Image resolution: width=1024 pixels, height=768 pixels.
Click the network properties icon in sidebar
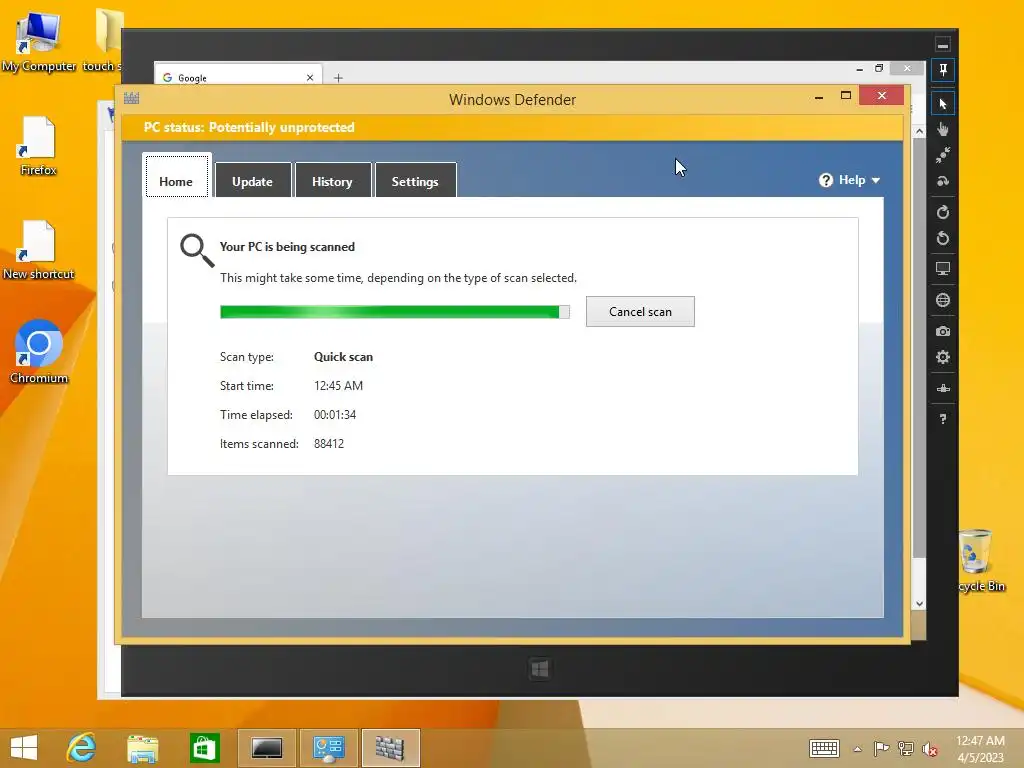point(942,389)
